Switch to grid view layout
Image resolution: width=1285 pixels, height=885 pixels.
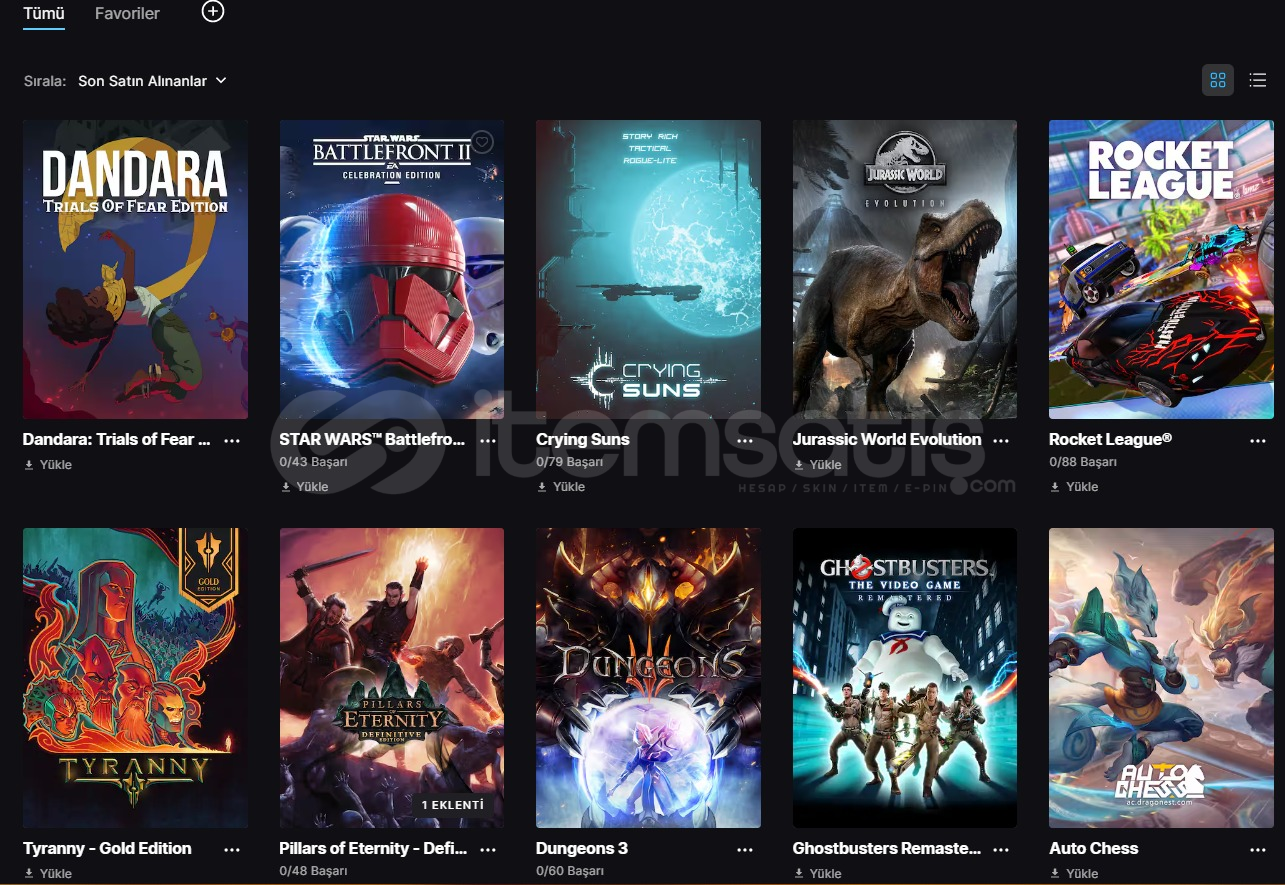(1217, 81)
